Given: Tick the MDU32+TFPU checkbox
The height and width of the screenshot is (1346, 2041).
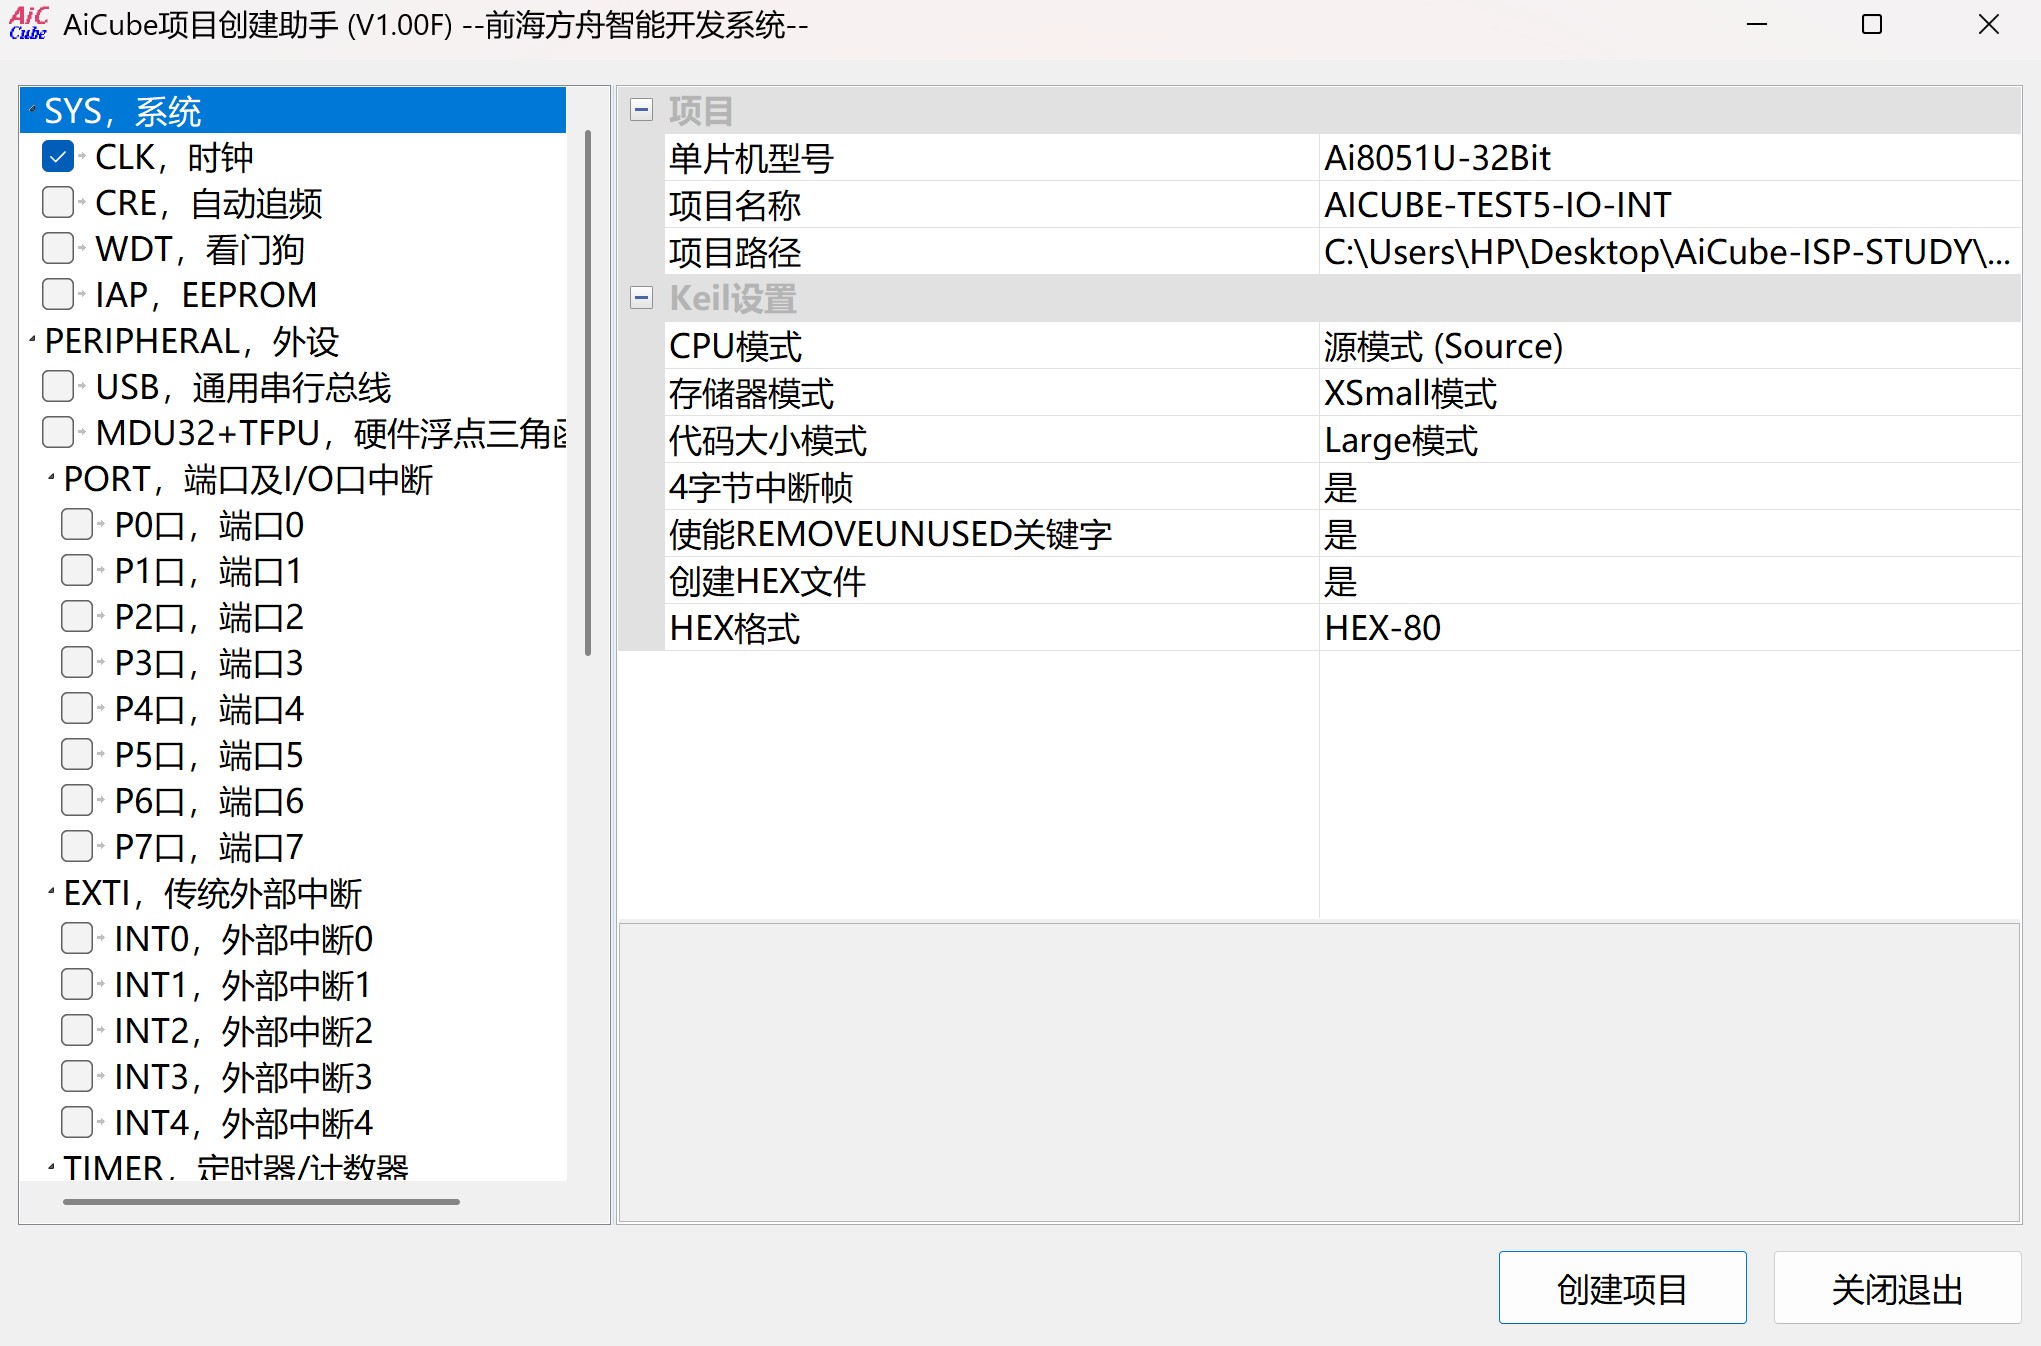Looking at the screenshot, I should click(58, 433).
